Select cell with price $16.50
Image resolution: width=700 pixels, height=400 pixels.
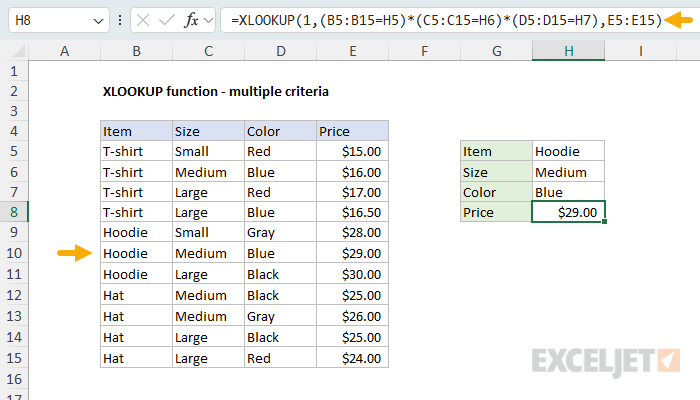(353, 212)
